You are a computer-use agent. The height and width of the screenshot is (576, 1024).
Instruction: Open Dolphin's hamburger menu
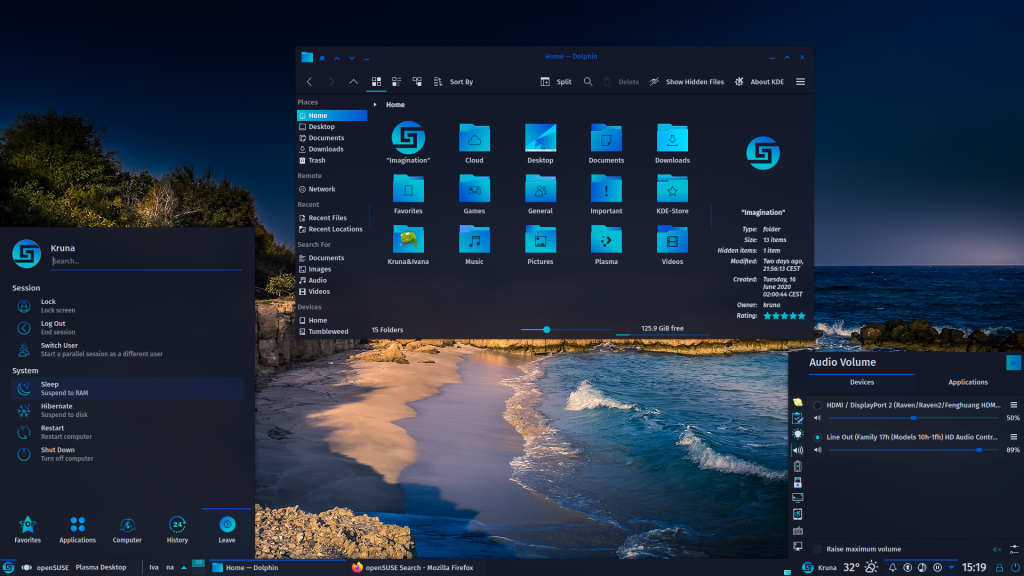coord(799,81)
